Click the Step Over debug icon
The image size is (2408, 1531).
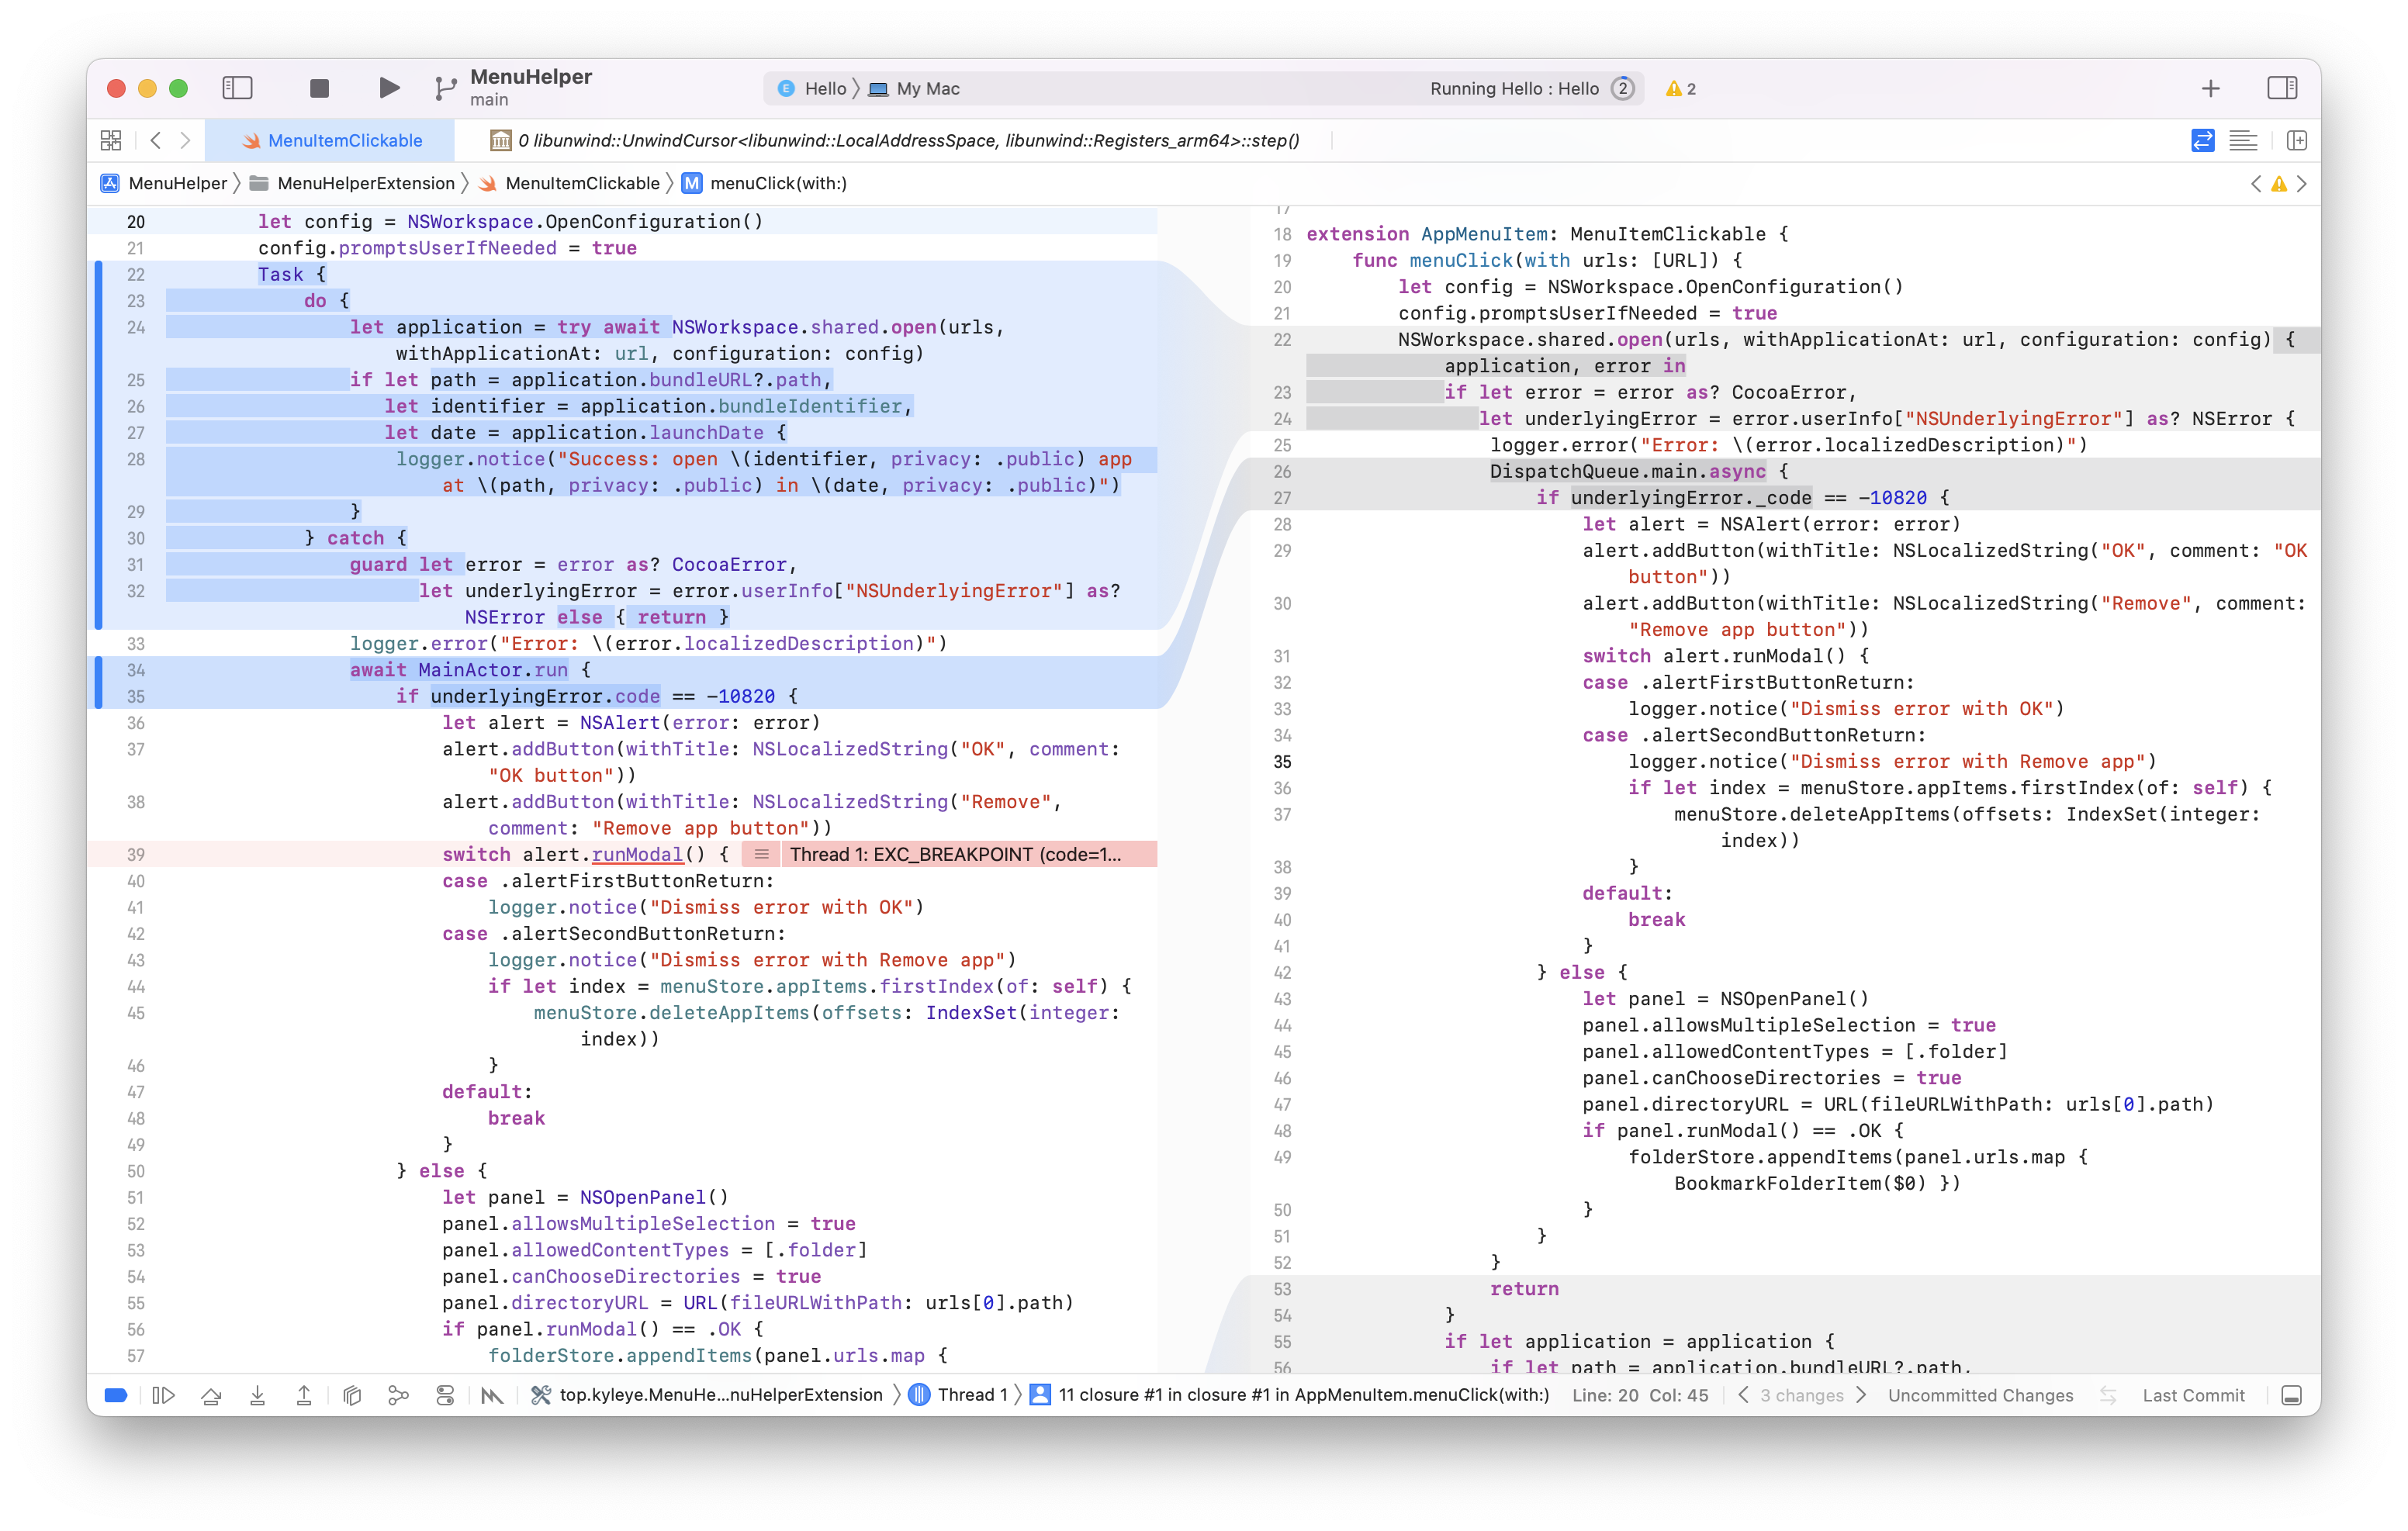211,1395
